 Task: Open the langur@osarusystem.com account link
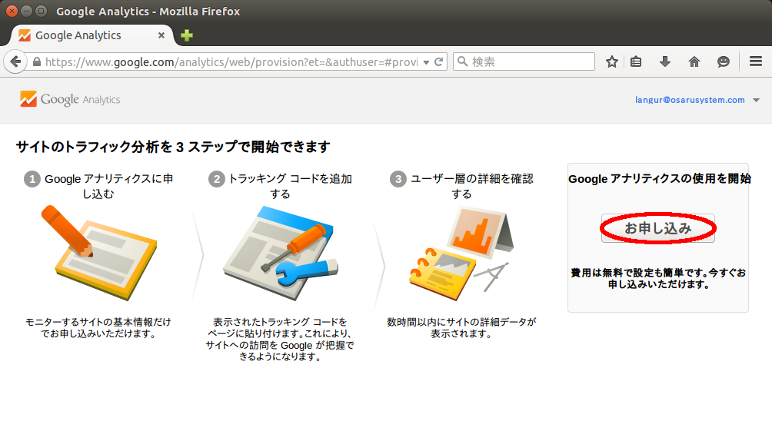[689, 99]
